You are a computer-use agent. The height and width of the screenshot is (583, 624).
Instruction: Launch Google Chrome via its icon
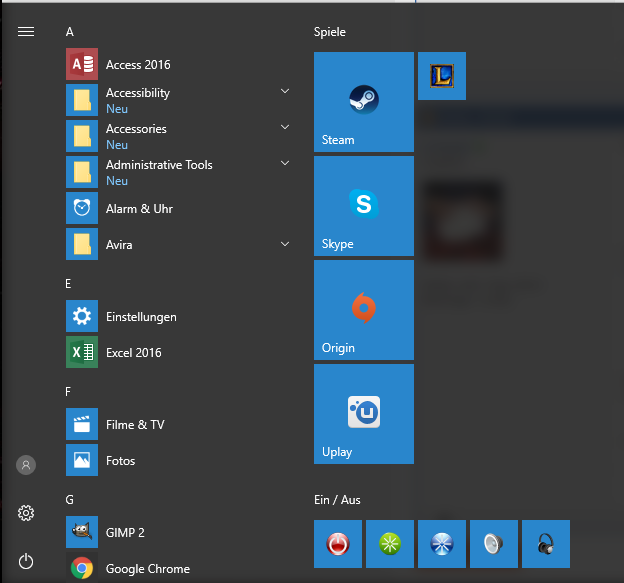click(x=82, y=567)
